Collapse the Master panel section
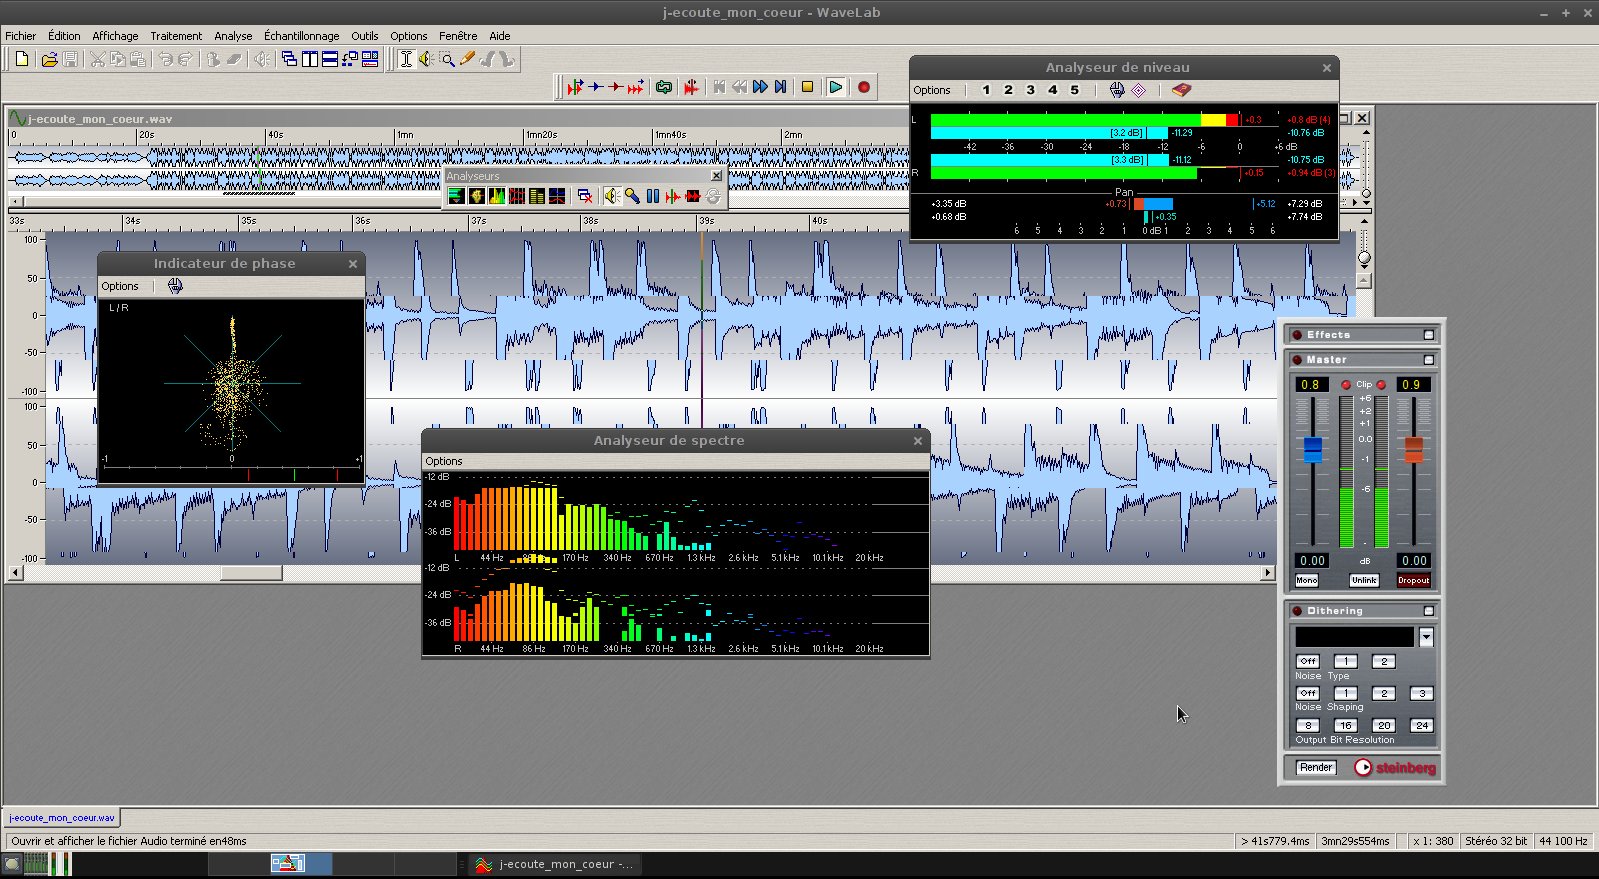This screenshot has width=1599, height=879. (x=1428, y=360)
